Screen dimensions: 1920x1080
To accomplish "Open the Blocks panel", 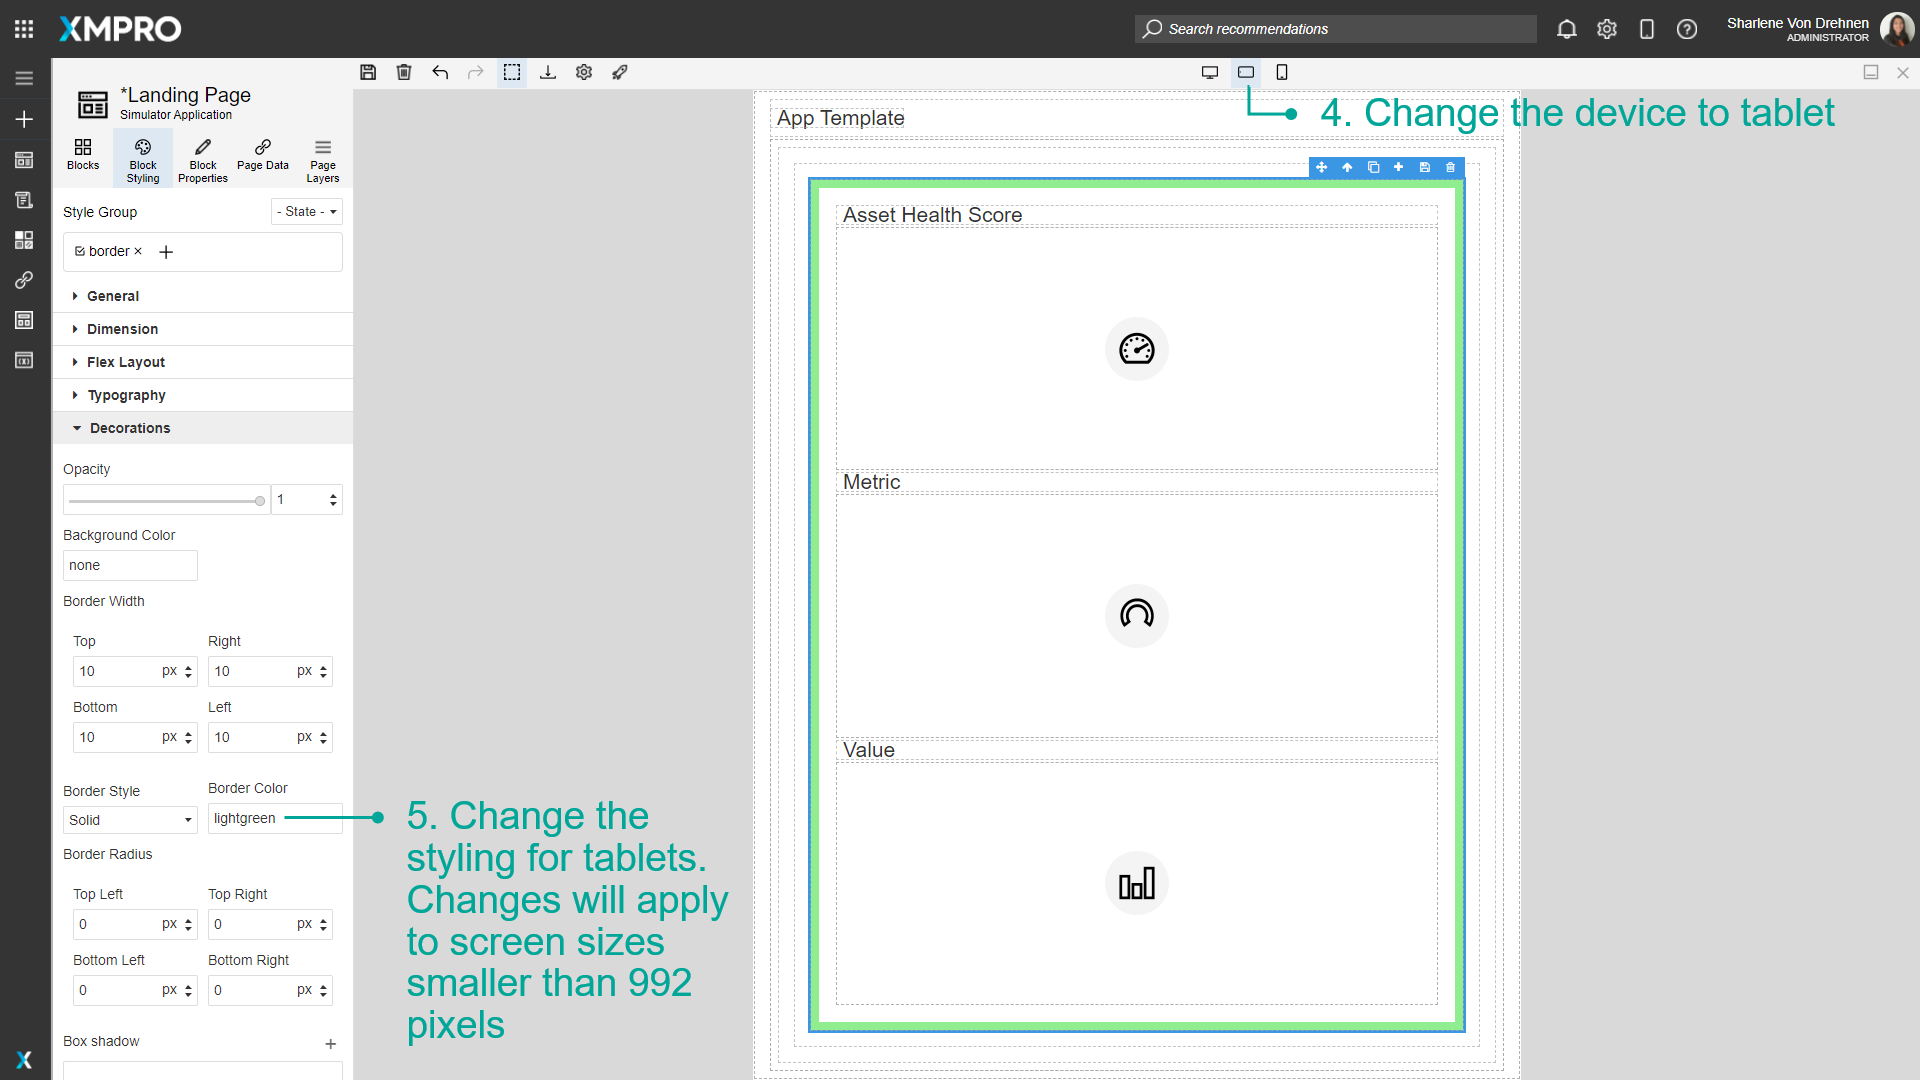I will (82, 158).
